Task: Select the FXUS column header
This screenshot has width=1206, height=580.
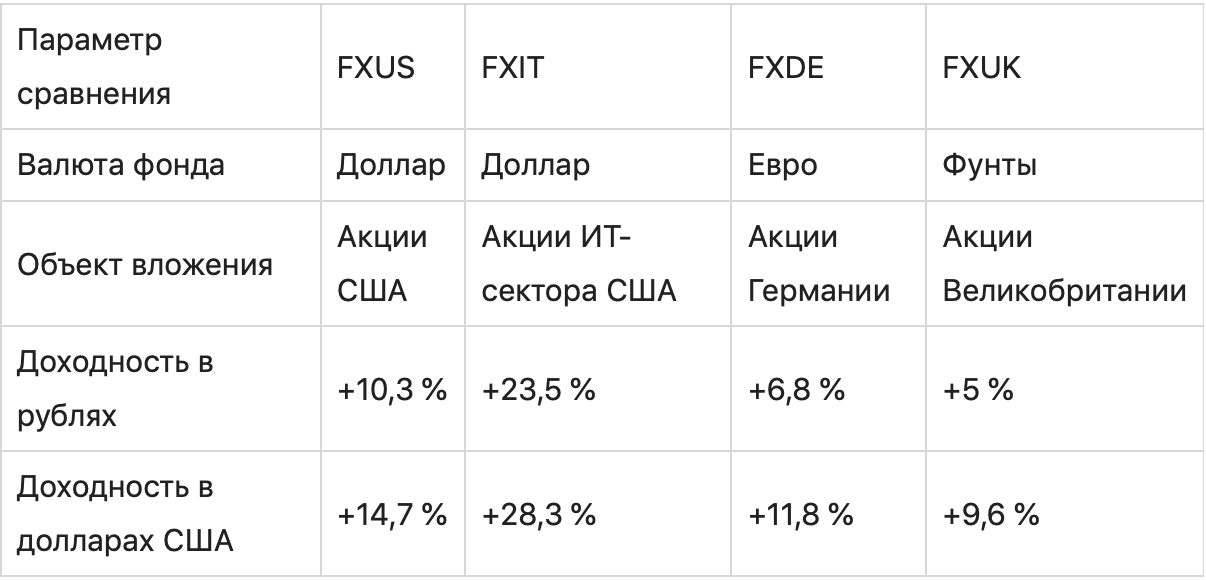Action: (375, 68)
